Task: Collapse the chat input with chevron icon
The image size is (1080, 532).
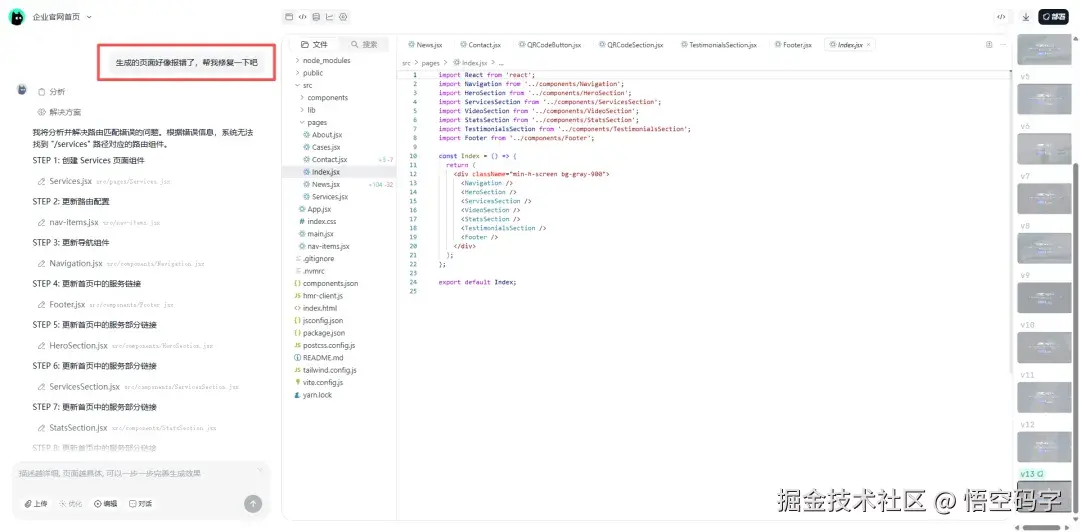Action: [260, 470]
